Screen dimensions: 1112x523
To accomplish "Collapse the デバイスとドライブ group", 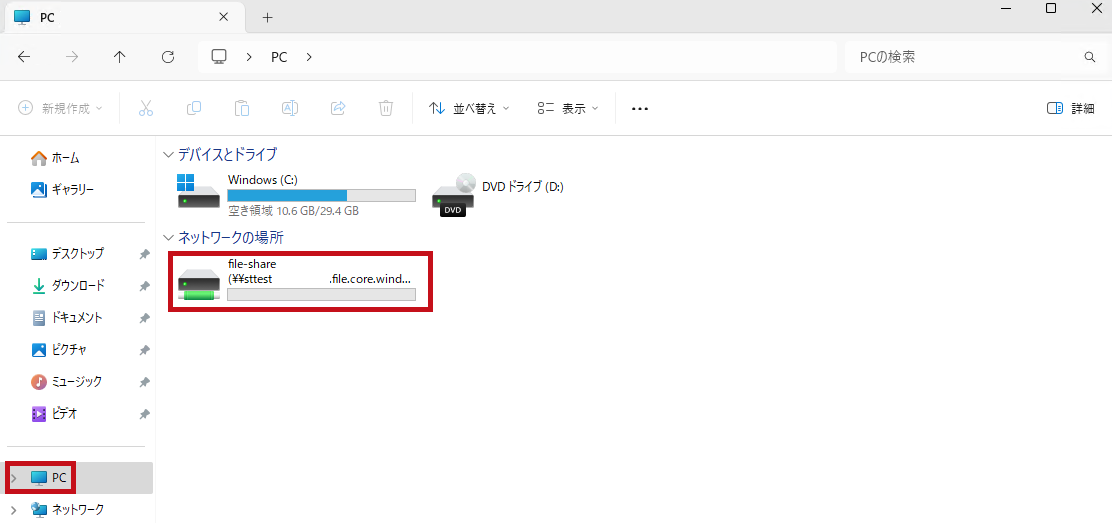I will (x=168, y=154).
